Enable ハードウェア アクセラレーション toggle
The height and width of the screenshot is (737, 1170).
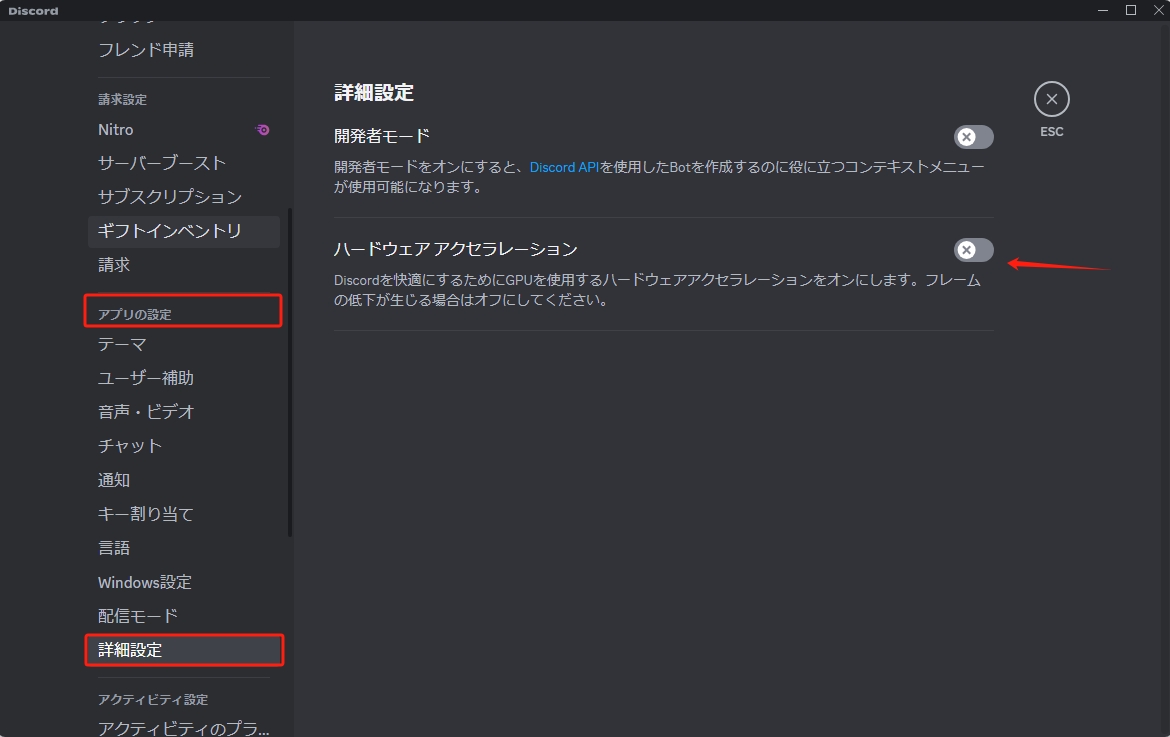[x=972, y=250]
